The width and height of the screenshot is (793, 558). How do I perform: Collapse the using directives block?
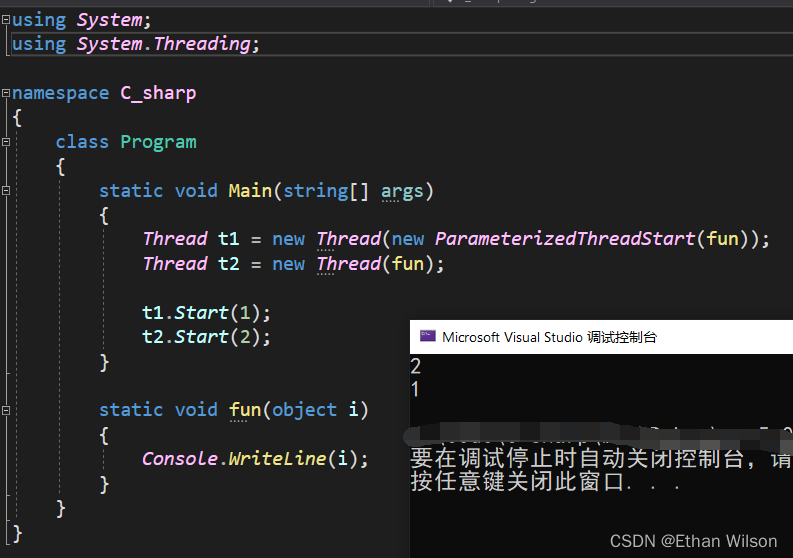pyautogui.click(x=6, y=20)
